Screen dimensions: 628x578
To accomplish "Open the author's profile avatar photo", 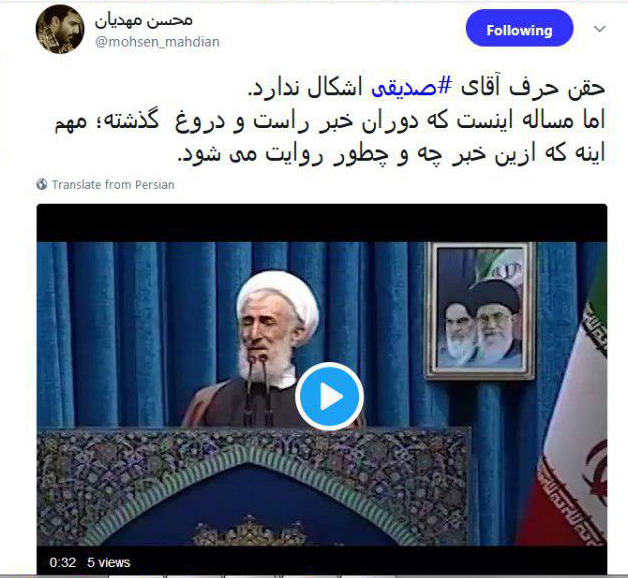I will 60,29.
